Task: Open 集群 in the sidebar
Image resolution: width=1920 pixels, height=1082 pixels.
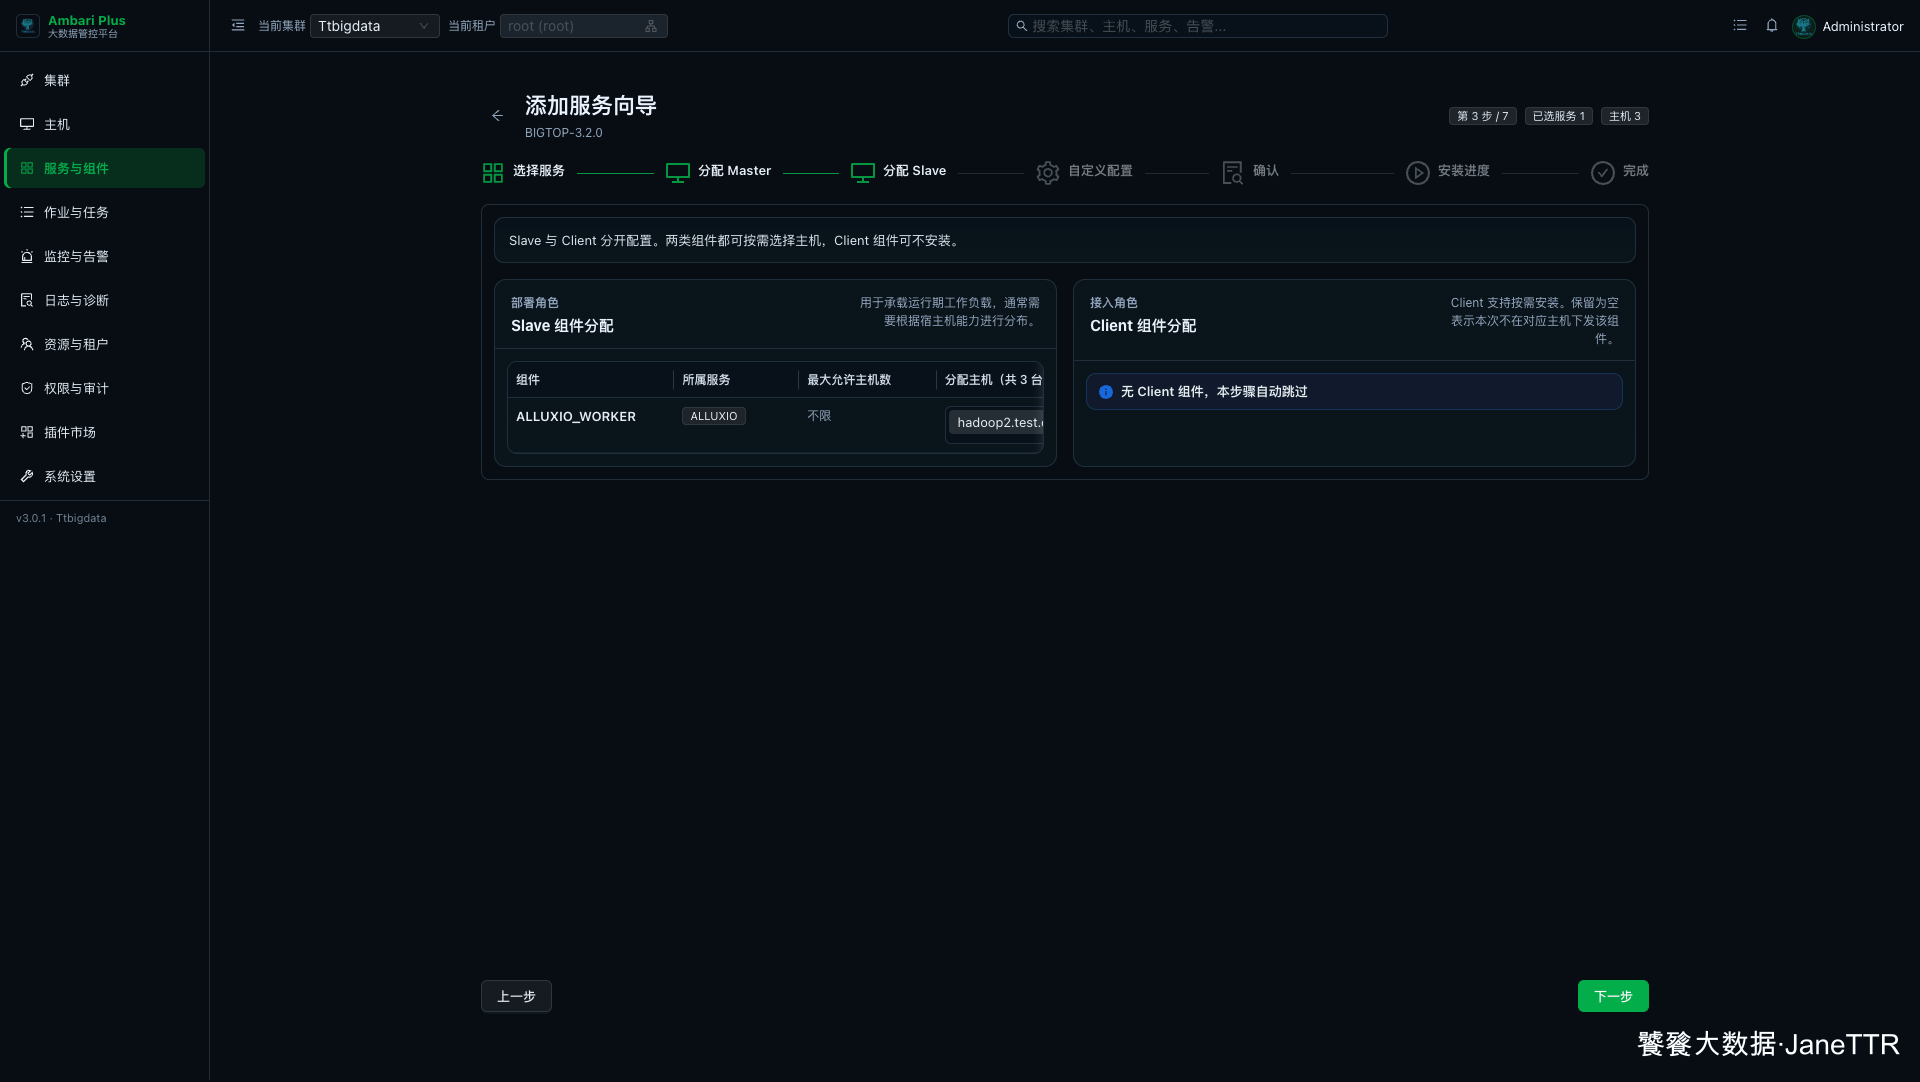Action: click(x=105, y=80)
